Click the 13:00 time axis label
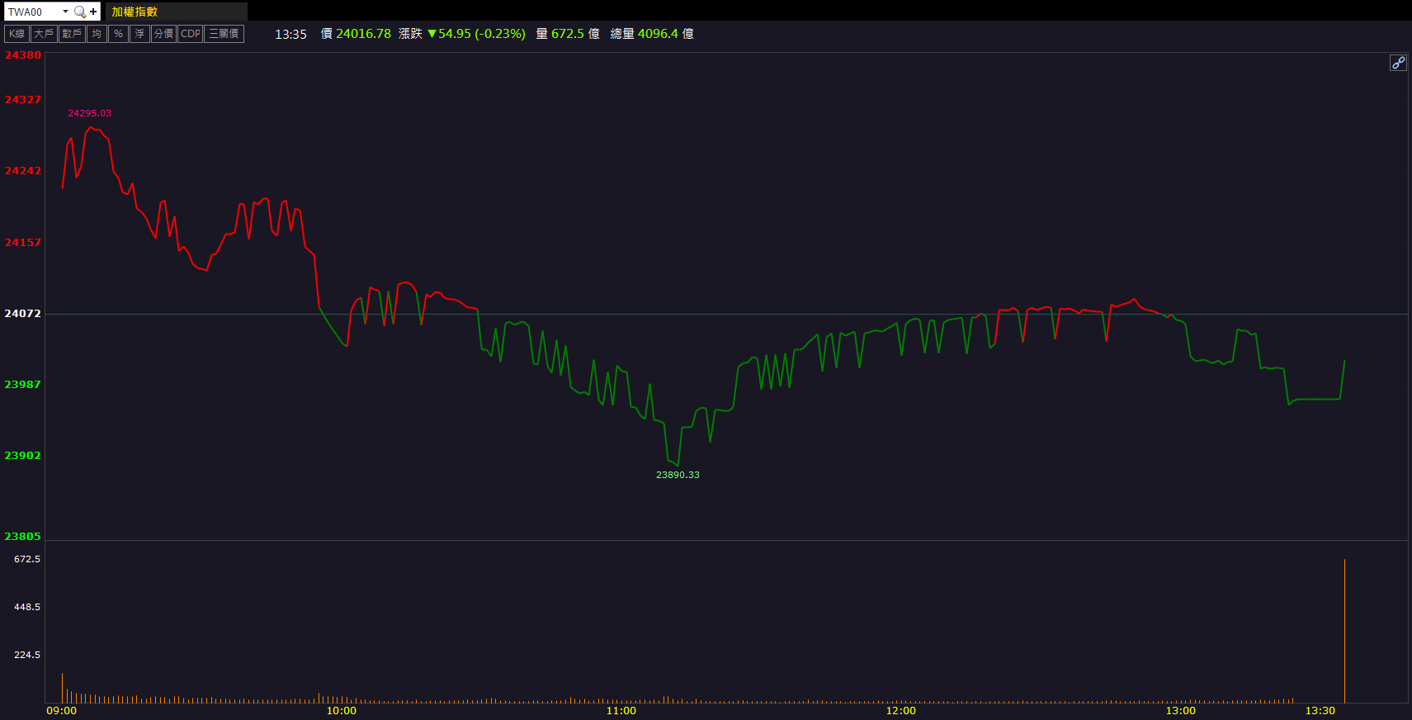Viewport: 1412px width, 720px height. 1180,711
